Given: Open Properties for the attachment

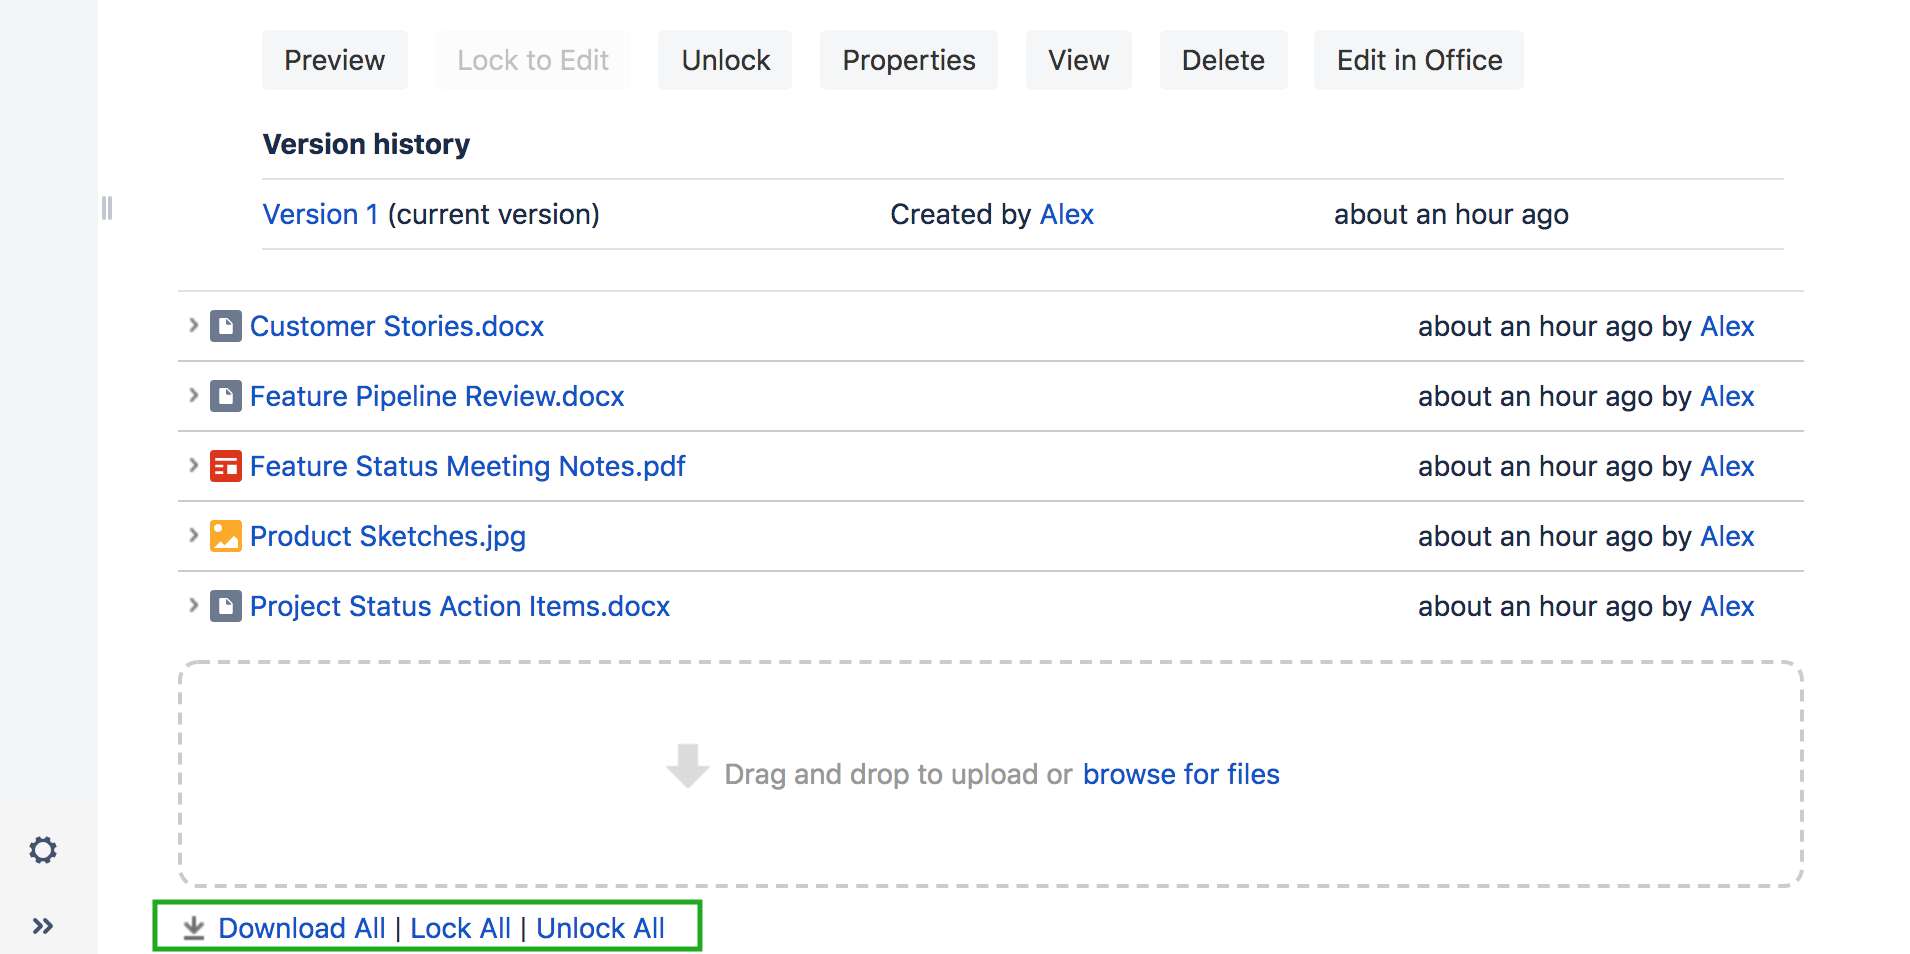Looking at the screenshot, I should pos(908,60).
